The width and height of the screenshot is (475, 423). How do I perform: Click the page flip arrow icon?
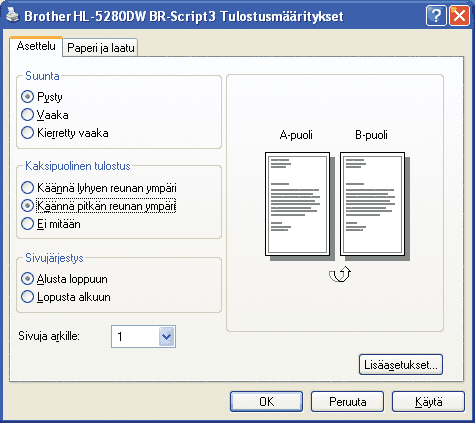[340, 274]
